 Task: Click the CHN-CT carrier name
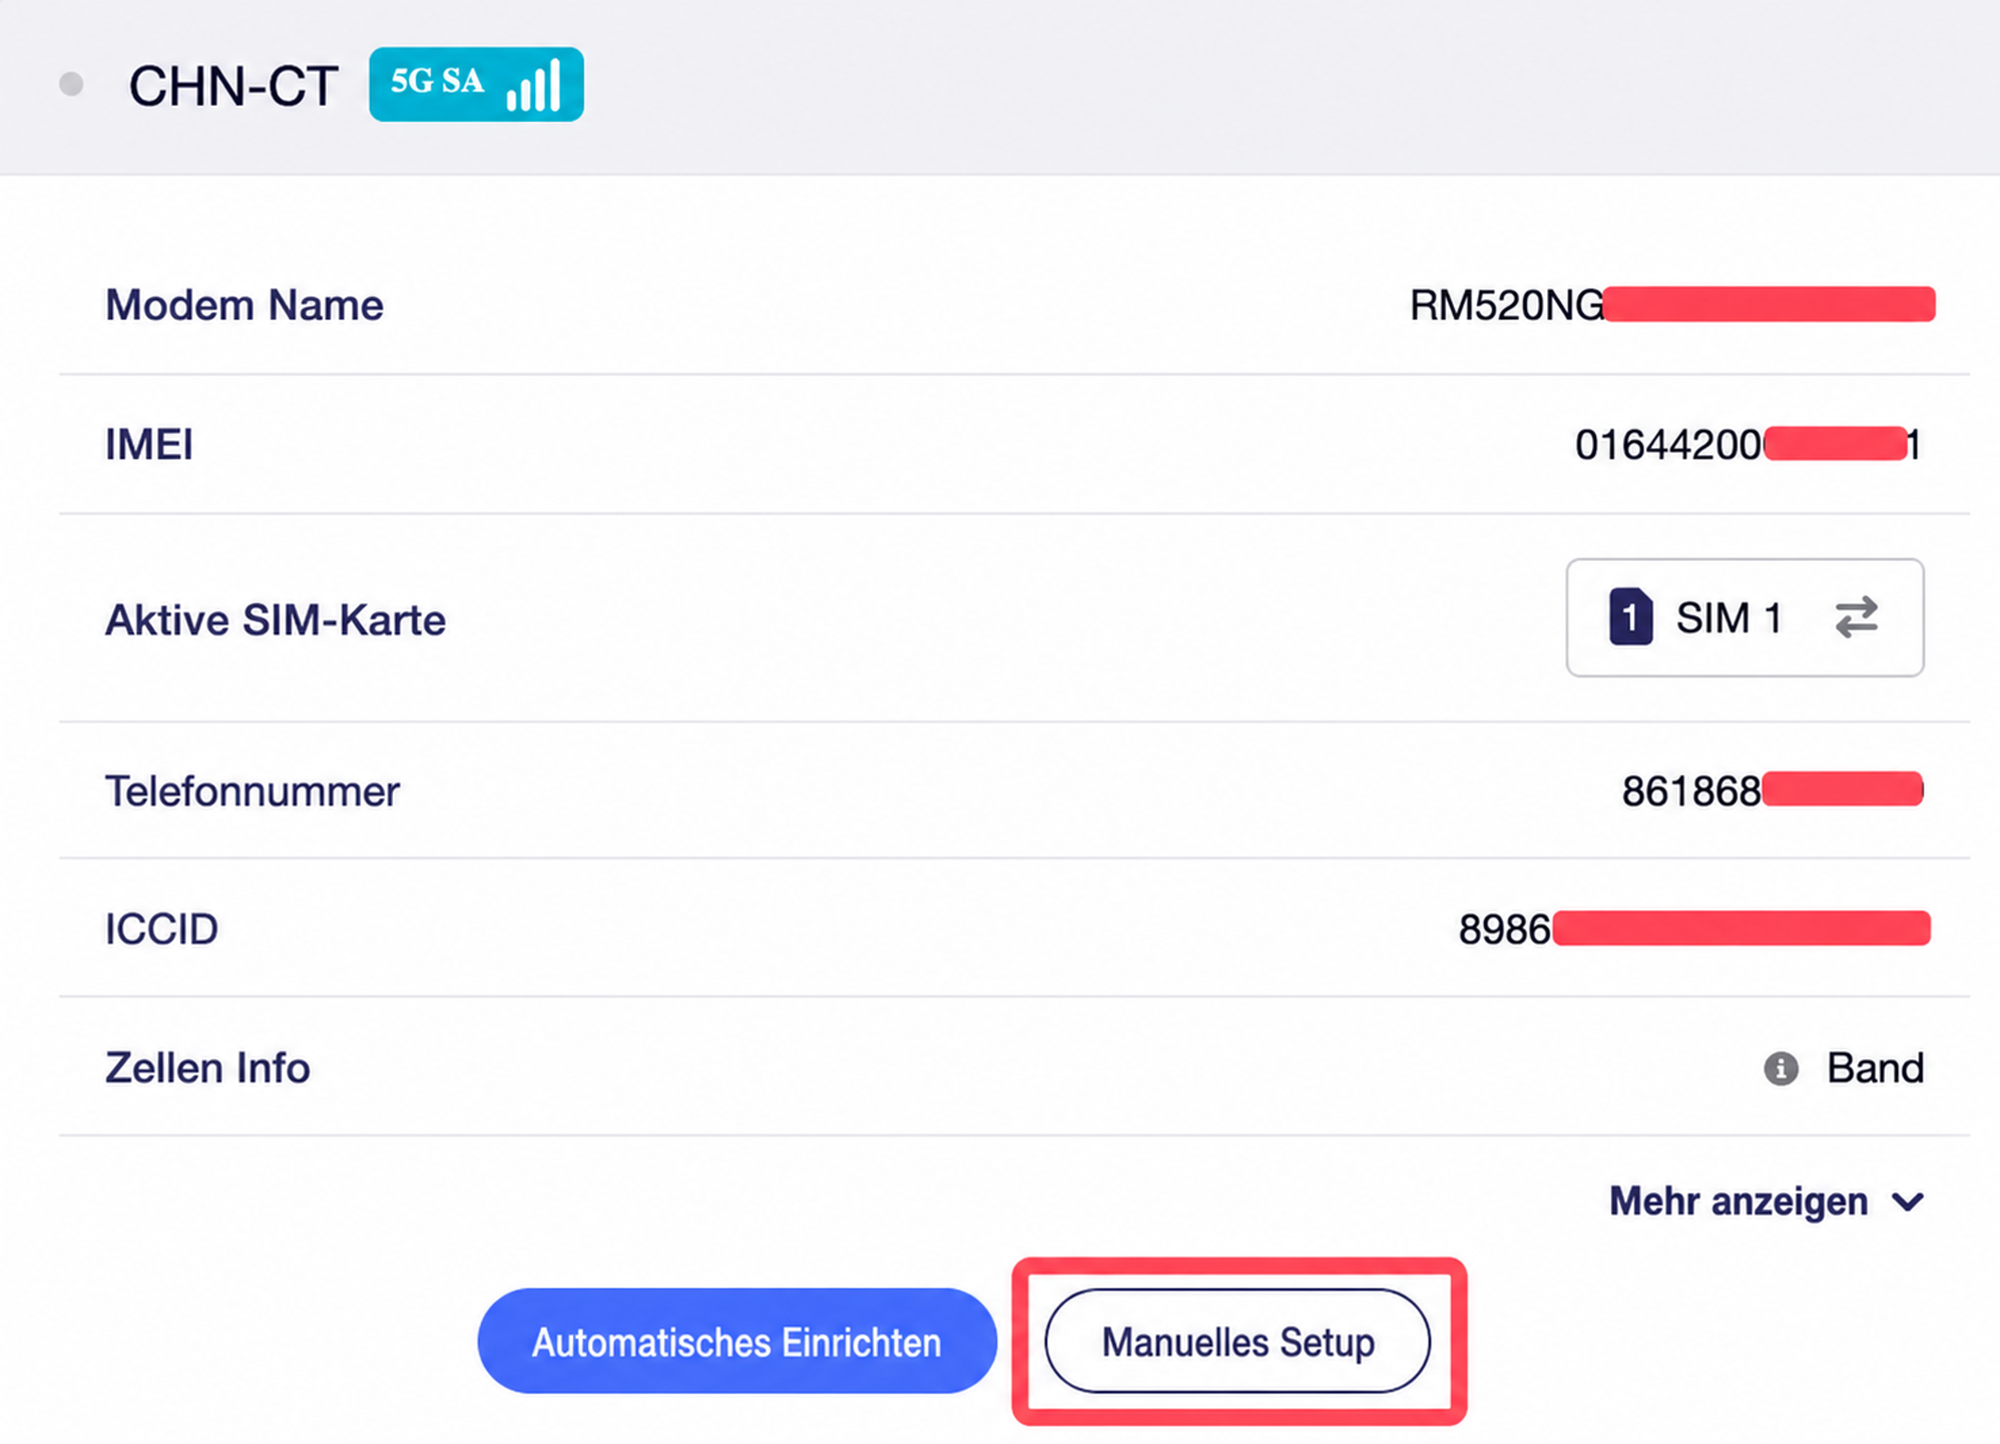point(233,86)
